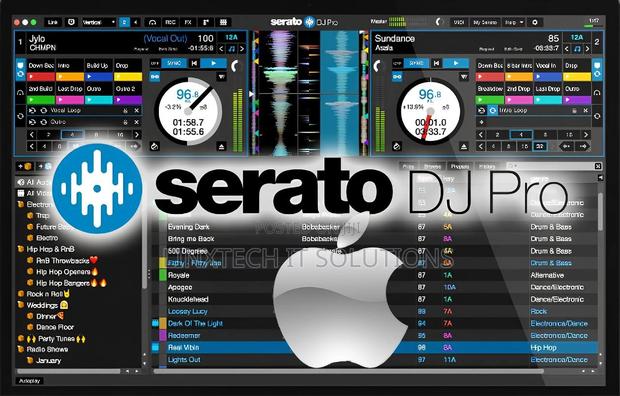This screenshot has height=396, width=620.
Task: Shift the deck 2 loop right with arrow
Action: [583, 146]
